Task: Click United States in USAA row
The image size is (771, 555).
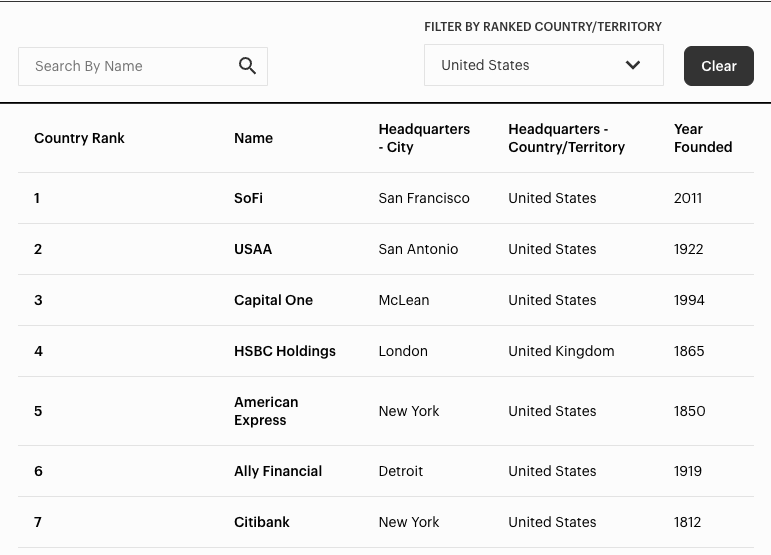Action: (x=552, y=249)
